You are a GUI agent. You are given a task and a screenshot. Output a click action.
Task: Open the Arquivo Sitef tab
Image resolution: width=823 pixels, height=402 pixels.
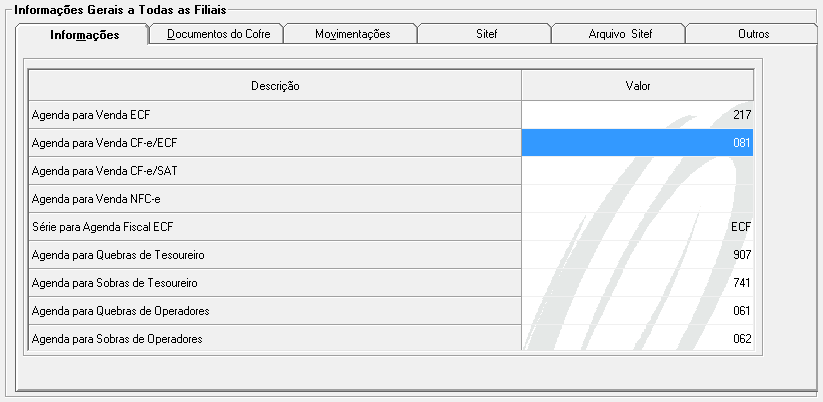pyautogui.click(x=618, y=34)
